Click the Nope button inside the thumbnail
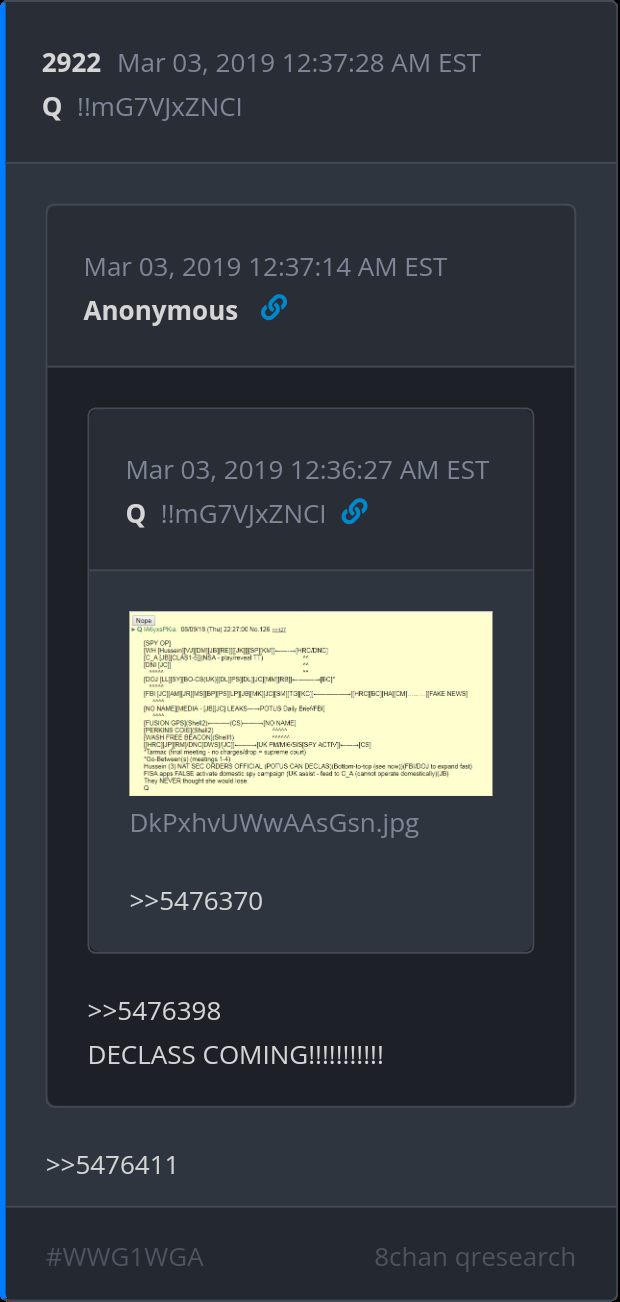The image size is (620, 1302). tap(144, 620)
